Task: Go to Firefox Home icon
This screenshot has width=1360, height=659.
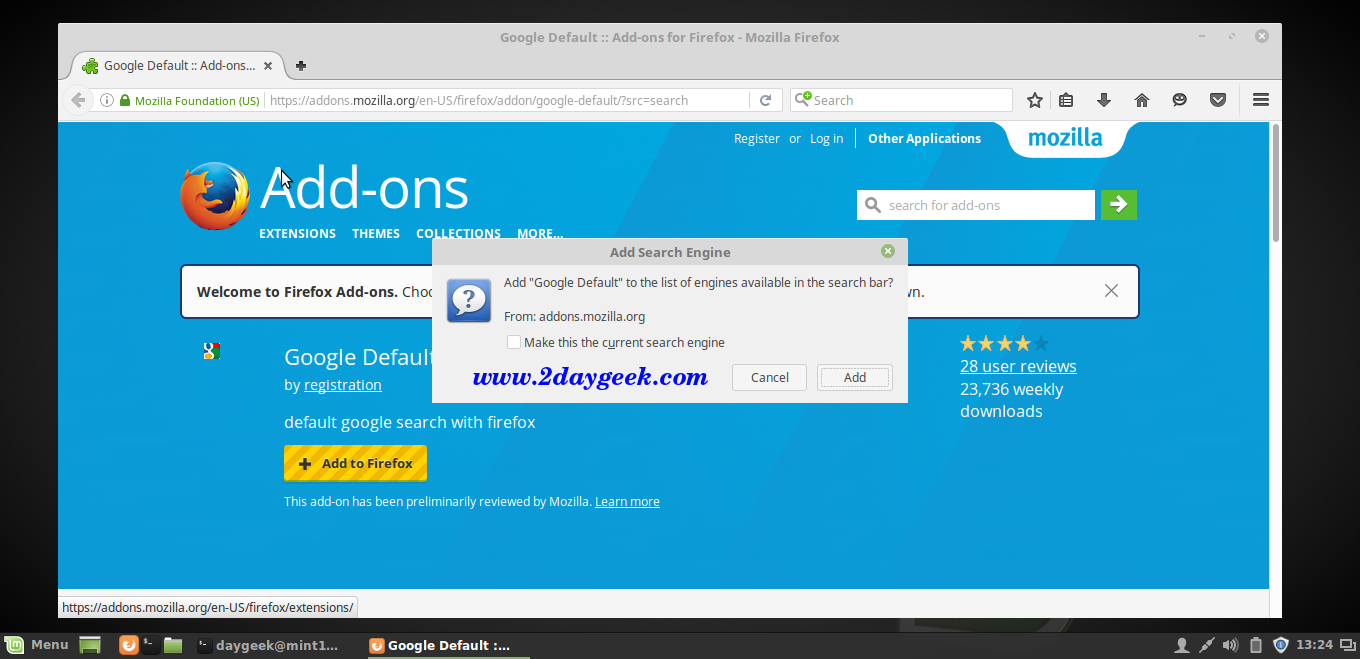Action: 1142,100
